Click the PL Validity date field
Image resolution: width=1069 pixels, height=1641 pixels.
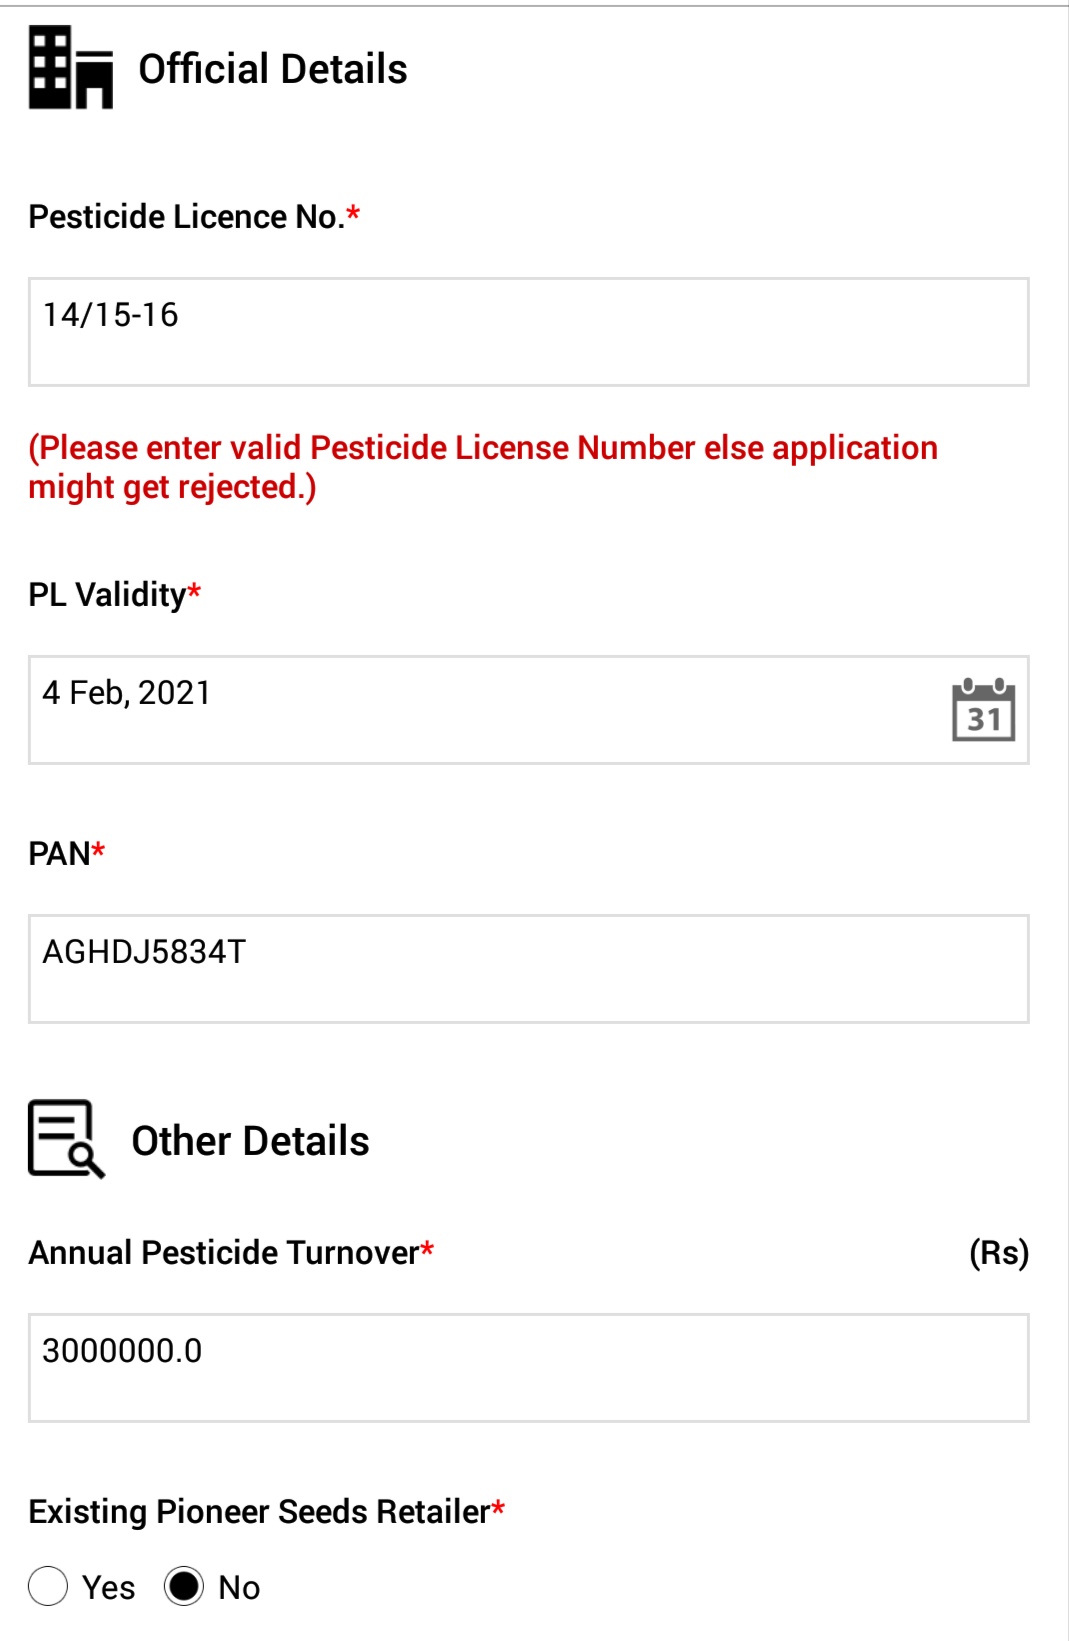pyautogui.click(x=529, y=710)
